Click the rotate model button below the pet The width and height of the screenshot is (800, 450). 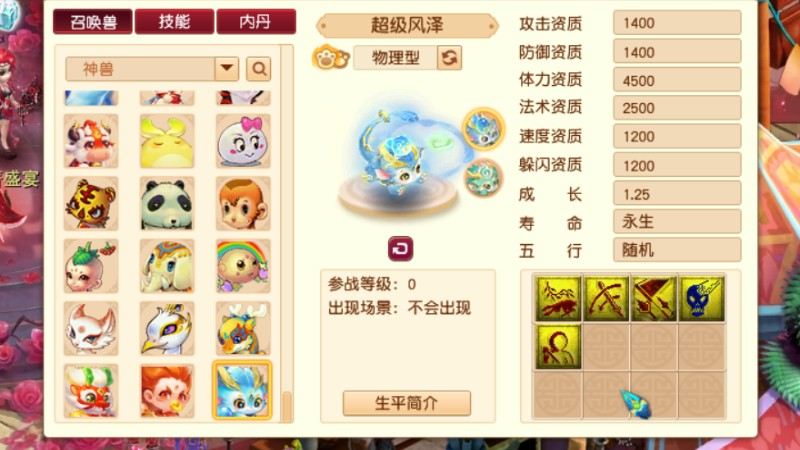[401, 249]
